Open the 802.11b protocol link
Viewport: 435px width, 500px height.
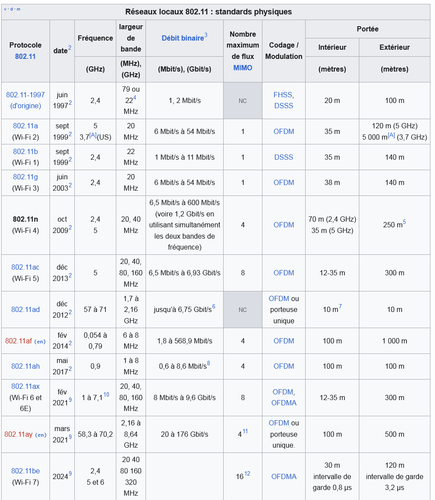[25, 152]
